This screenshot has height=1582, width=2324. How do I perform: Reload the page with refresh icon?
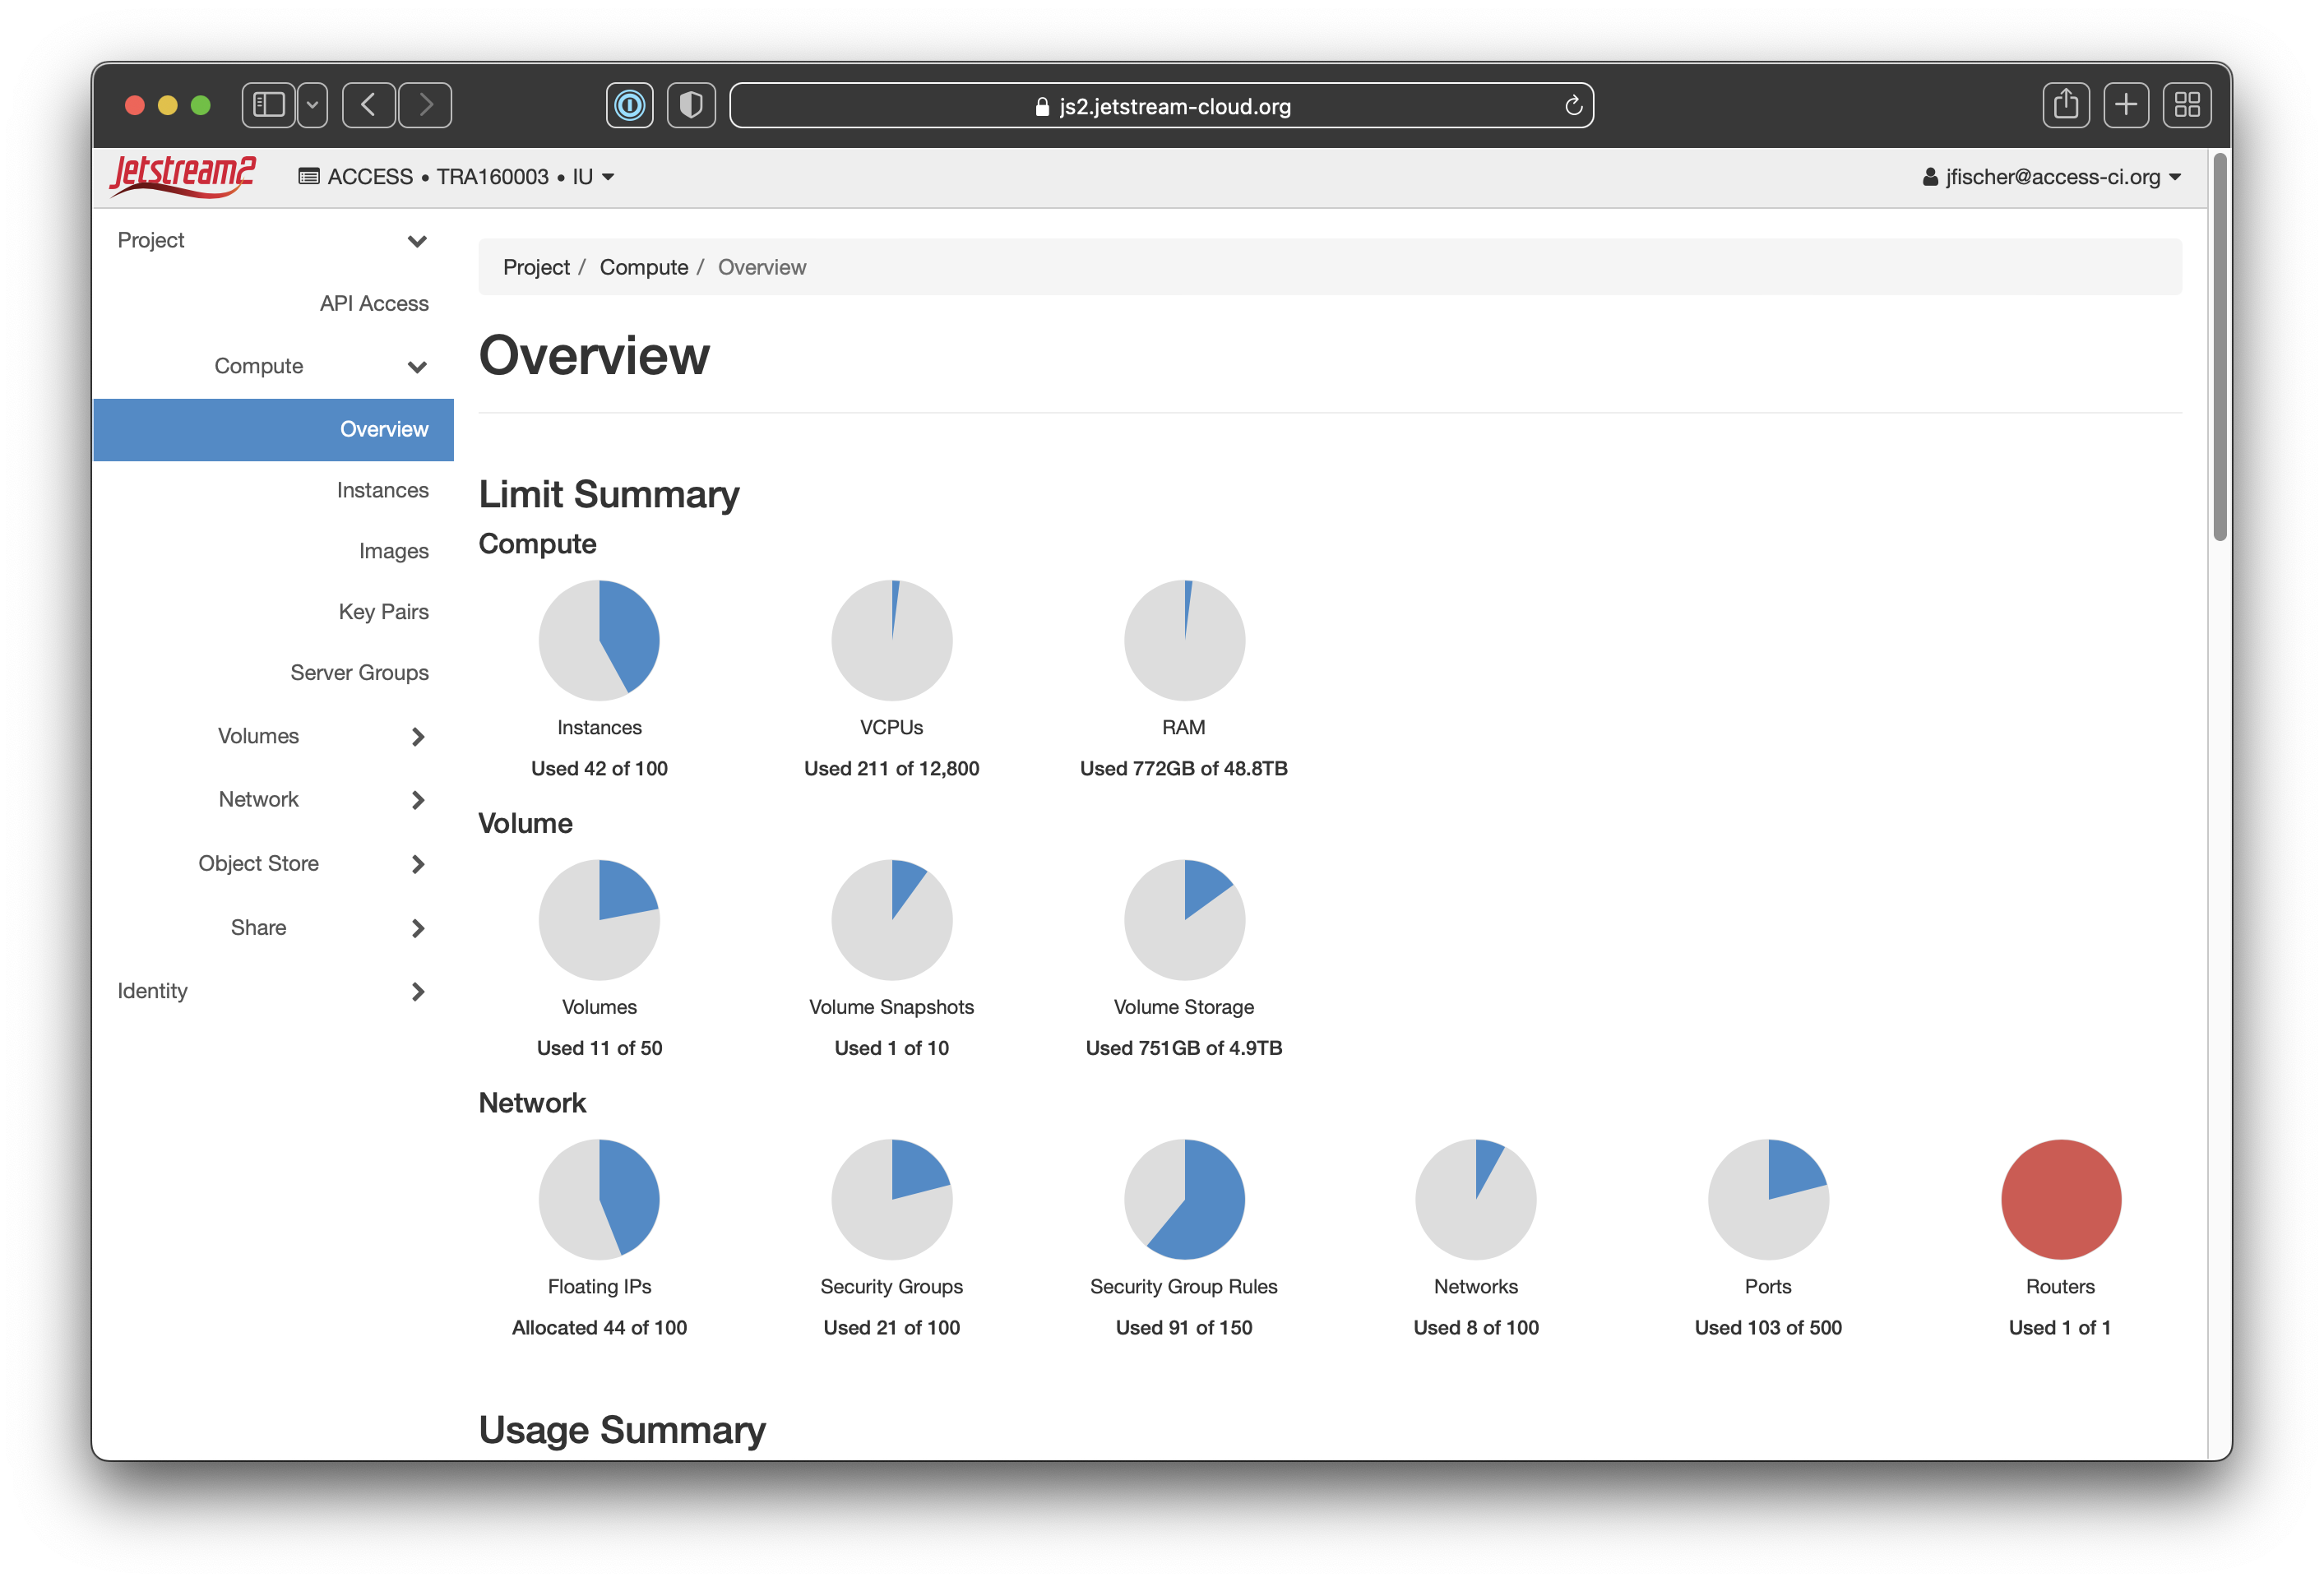1573,106
